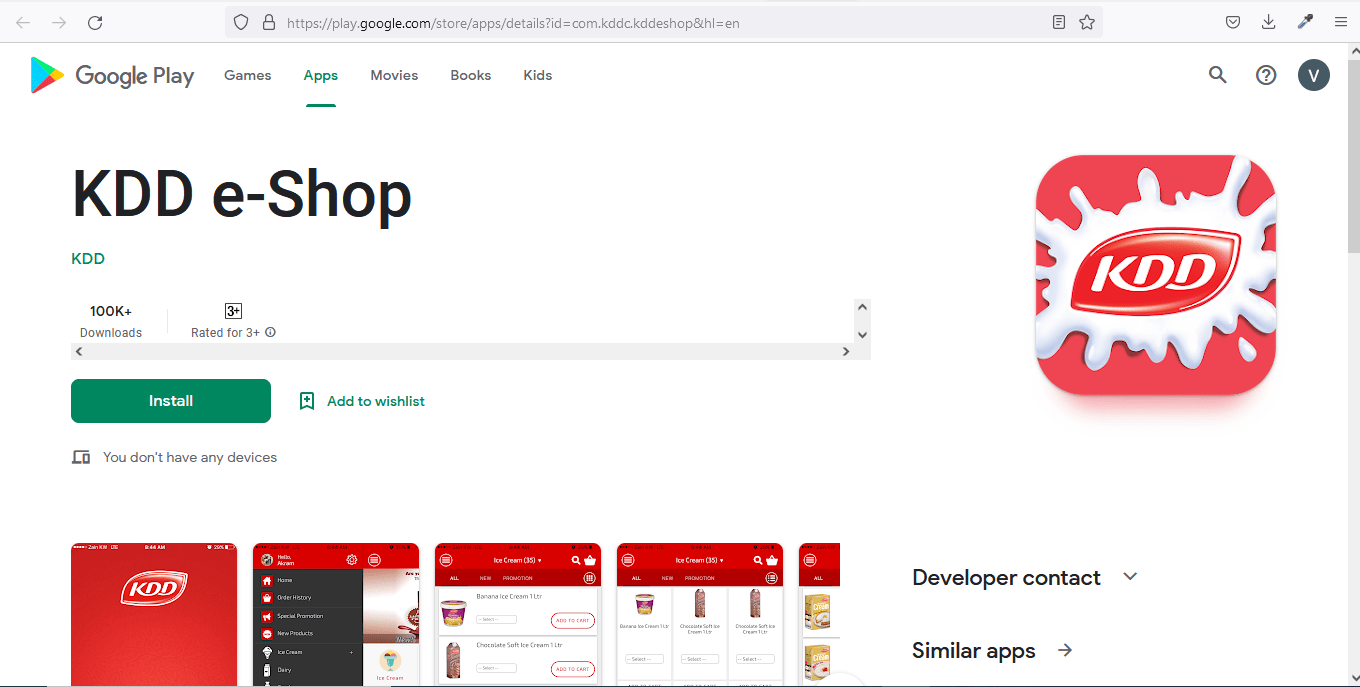Open the Banana Ice Cream list screenshot thumbnail
The height and width of the screenshot is (687, 1360).
pyautogui.click(x=518, y=614)
